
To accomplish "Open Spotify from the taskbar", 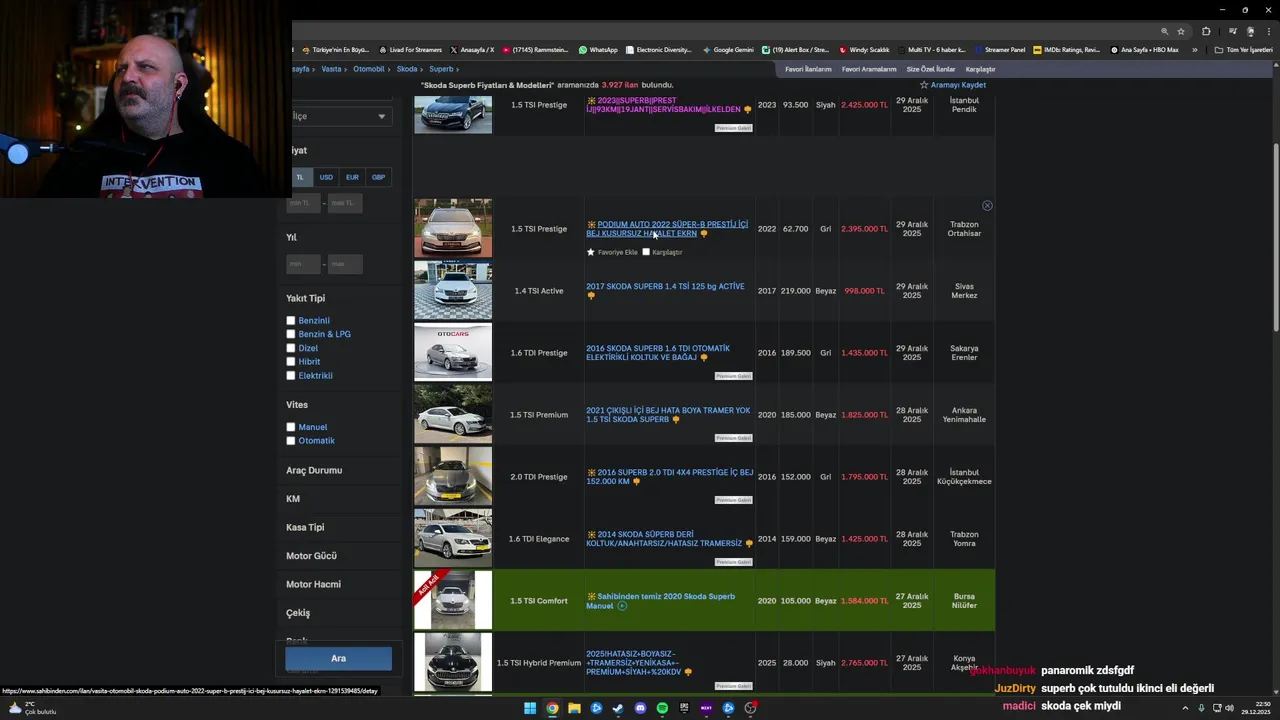I will point(662,708).
